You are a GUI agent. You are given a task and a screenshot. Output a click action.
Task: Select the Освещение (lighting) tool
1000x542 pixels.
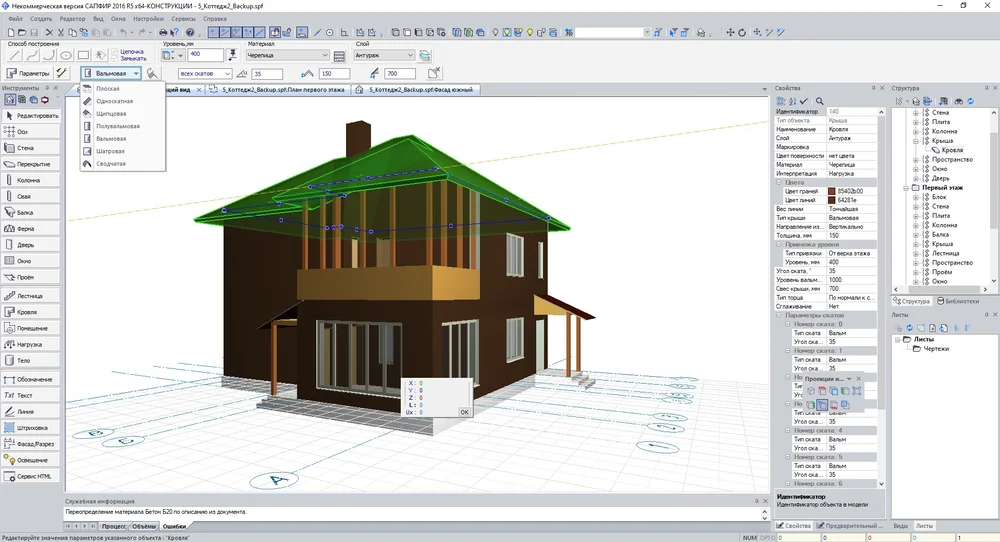[31, 460]
